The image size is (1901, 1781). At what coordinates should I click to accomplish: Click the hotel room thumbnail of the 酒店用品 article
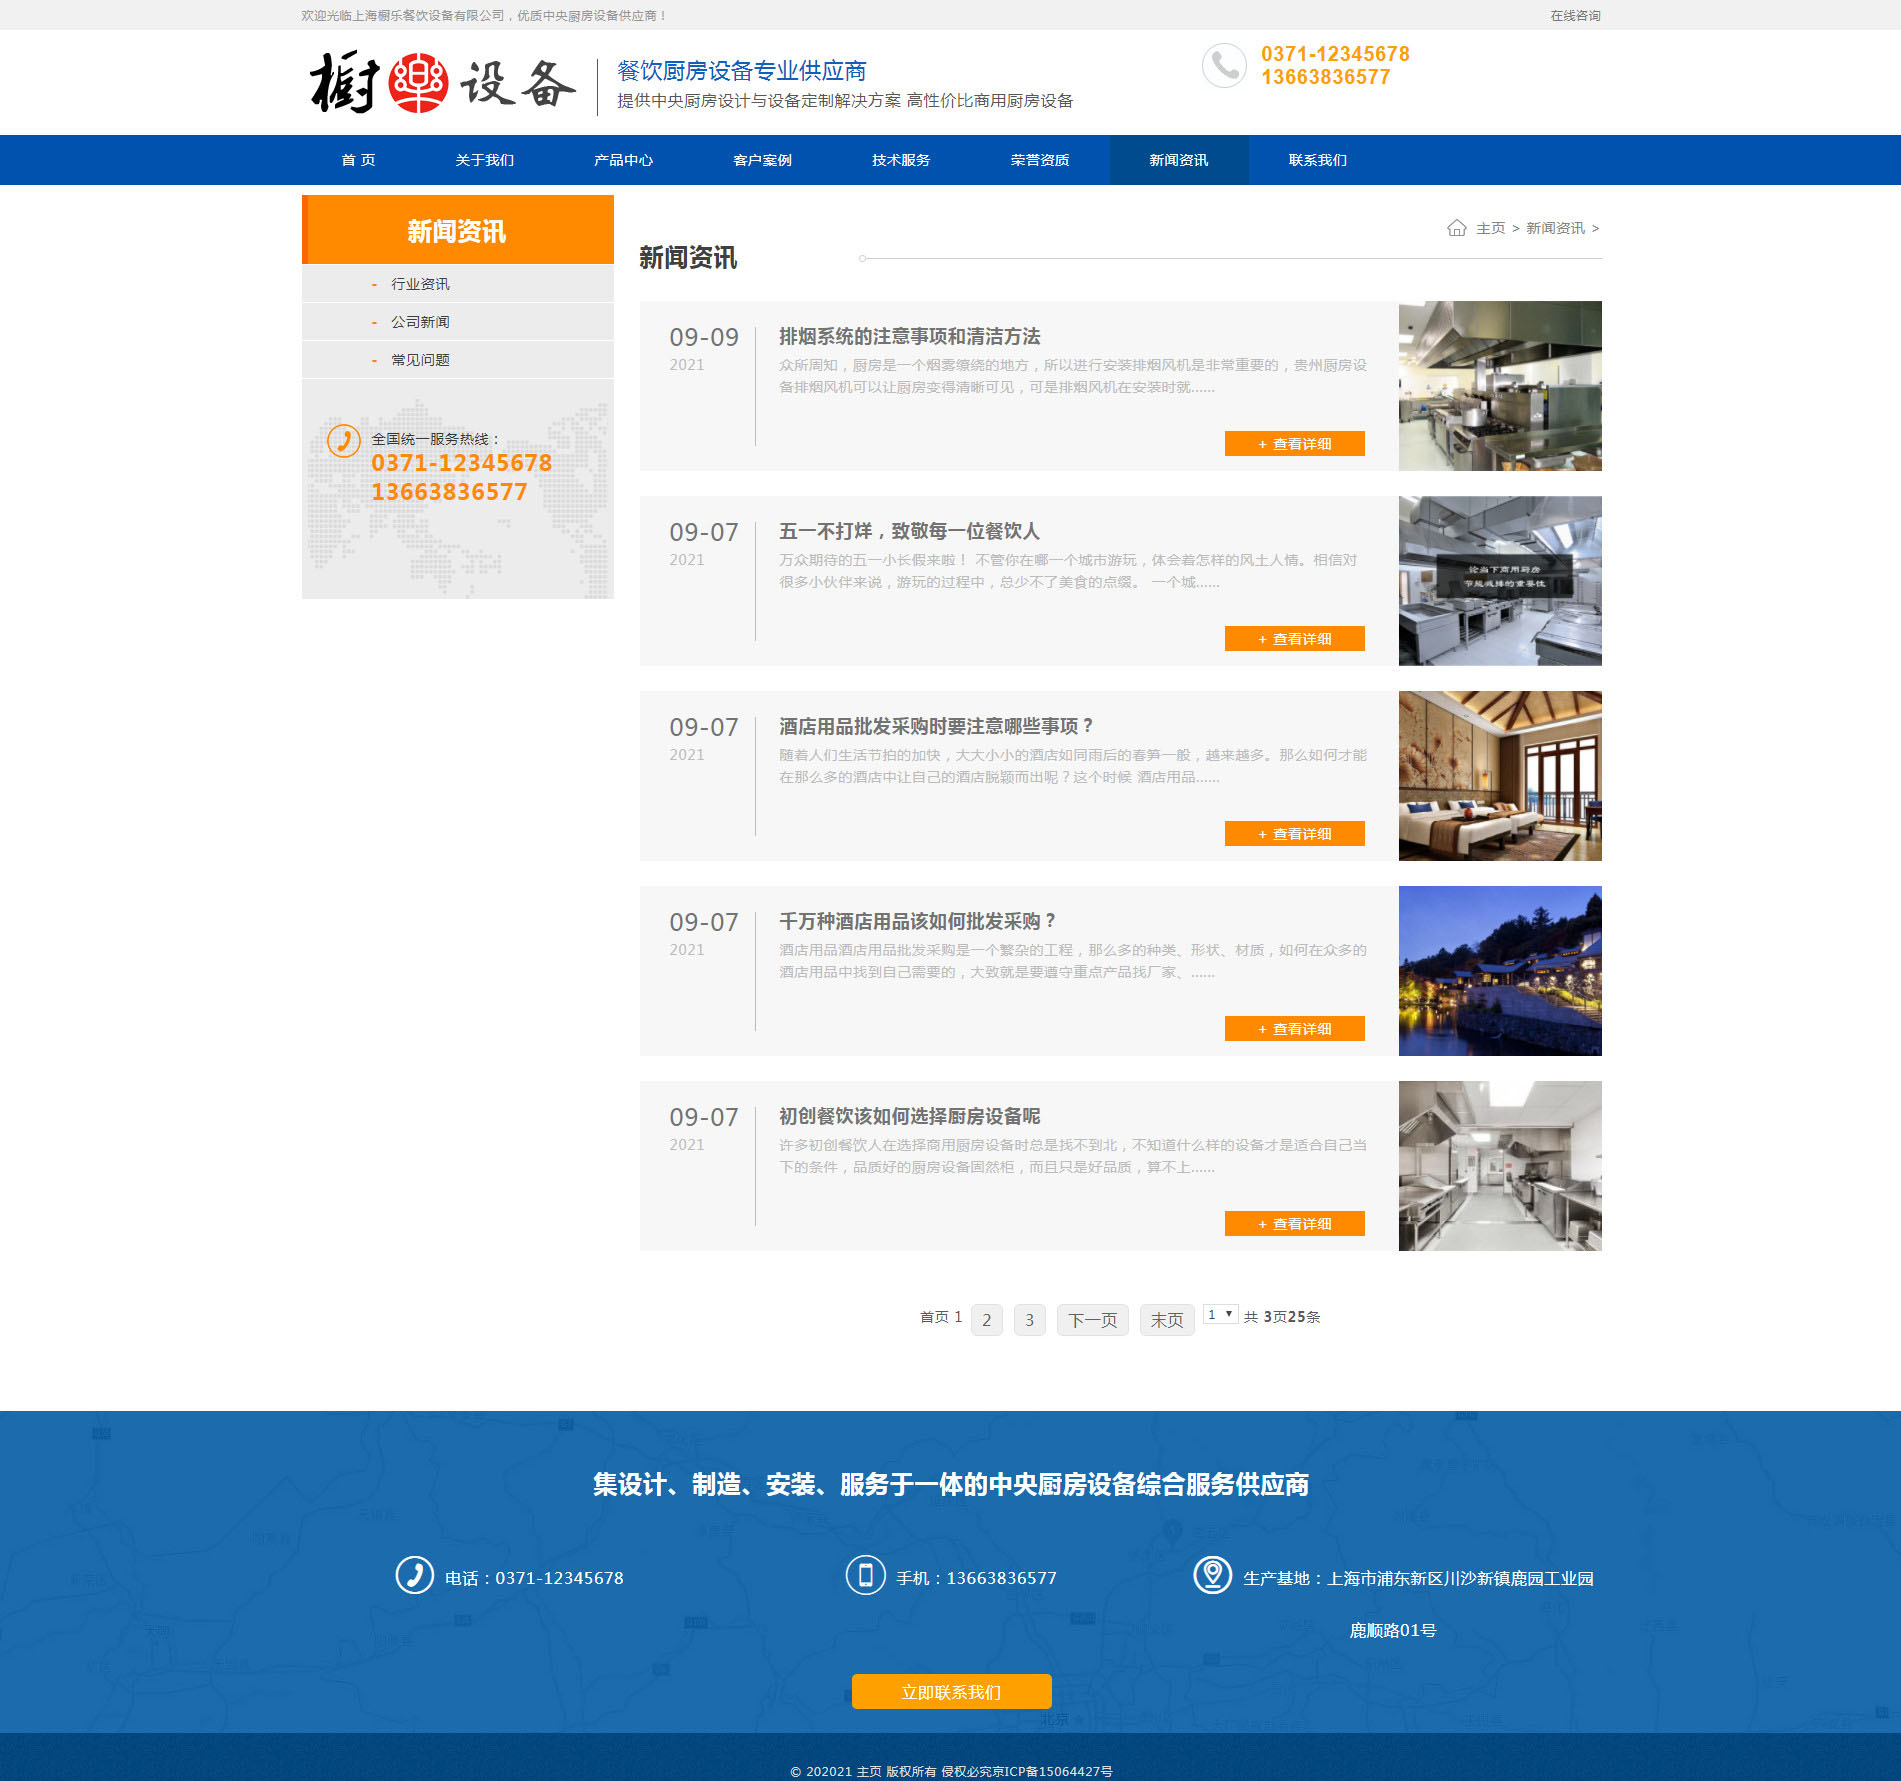click(1498, 776)
